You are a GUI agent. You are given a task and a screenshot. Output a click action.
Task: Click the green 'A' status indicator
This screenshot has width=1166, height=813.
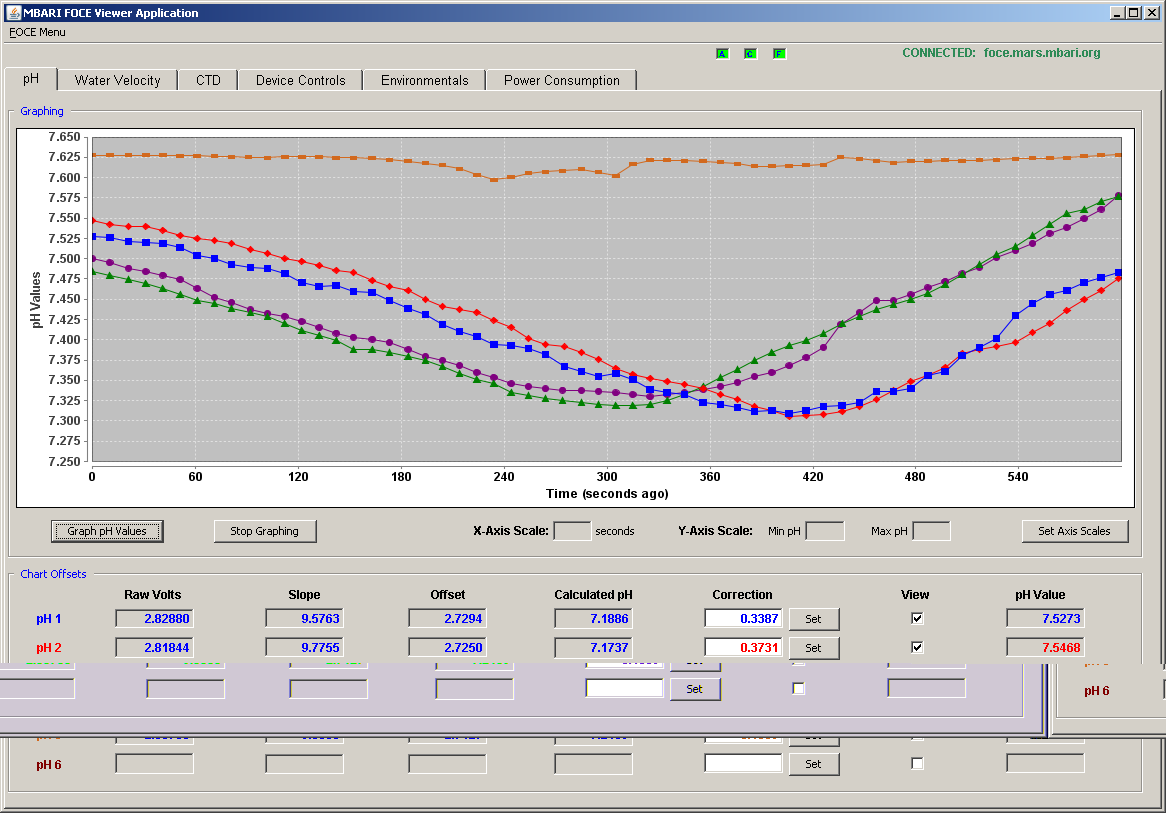(x=722, y=54)
